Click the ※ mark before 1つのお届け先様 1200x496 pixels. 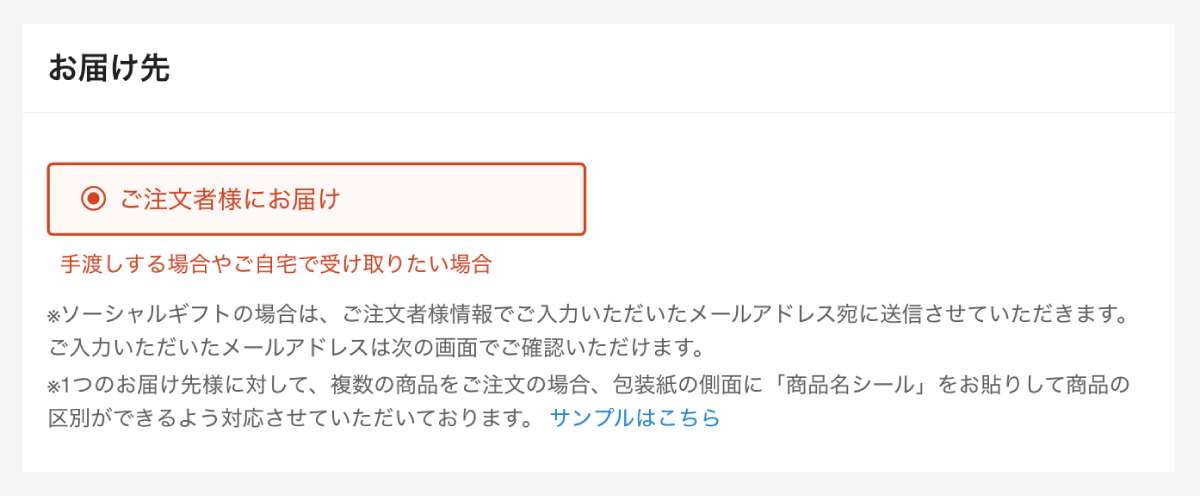coord(55,385)
